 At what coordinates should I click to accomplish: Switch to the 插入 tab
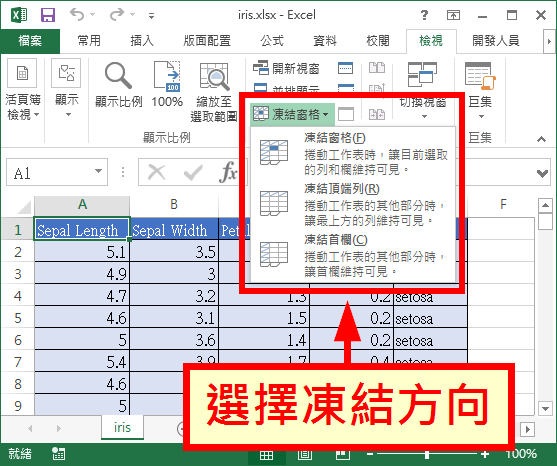pyautogui.click(x=142, y=41)
